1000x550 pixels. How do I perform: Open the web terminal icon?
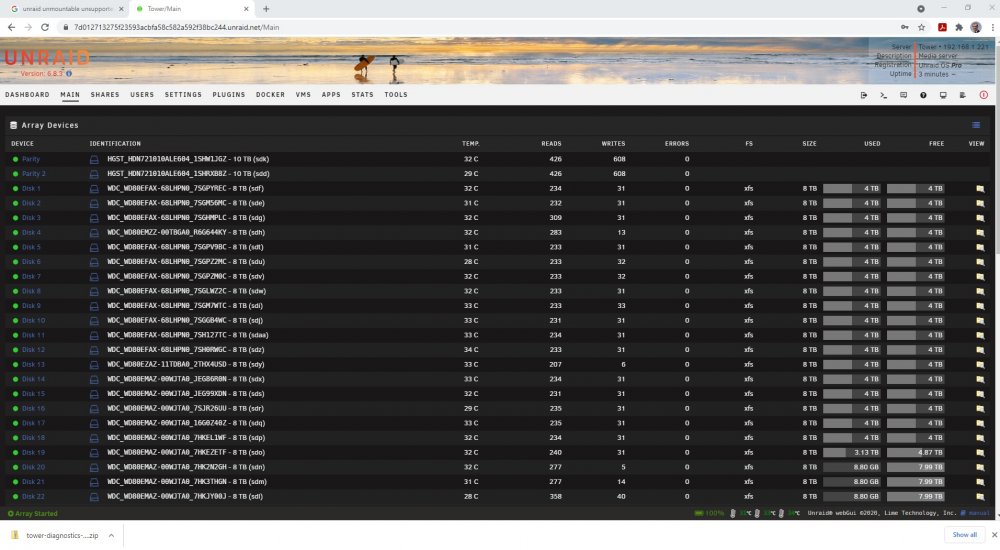[883, 95]
